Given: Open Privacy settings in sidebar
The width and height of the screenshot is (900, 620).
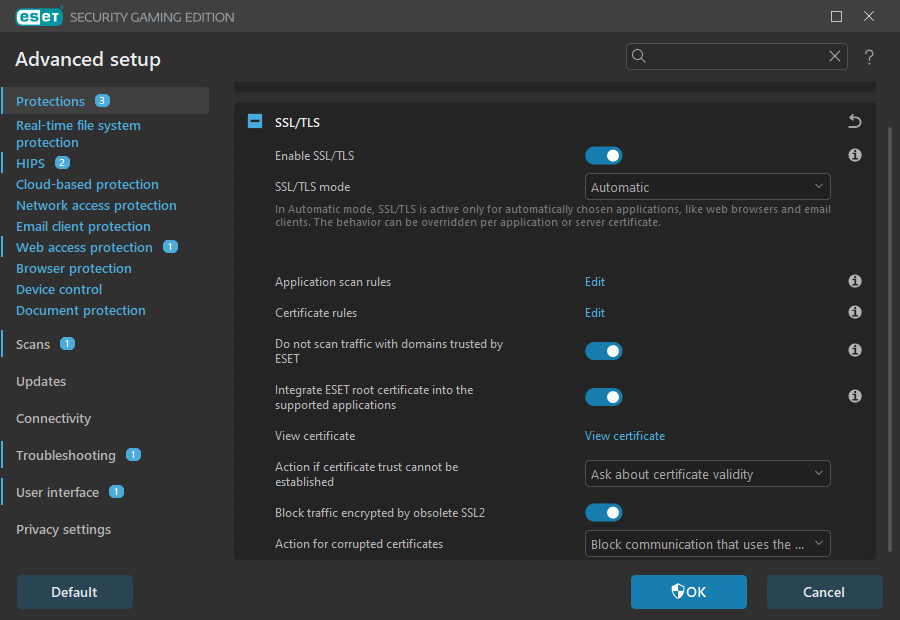Looking at the screenshot, I should pos(63,529).
